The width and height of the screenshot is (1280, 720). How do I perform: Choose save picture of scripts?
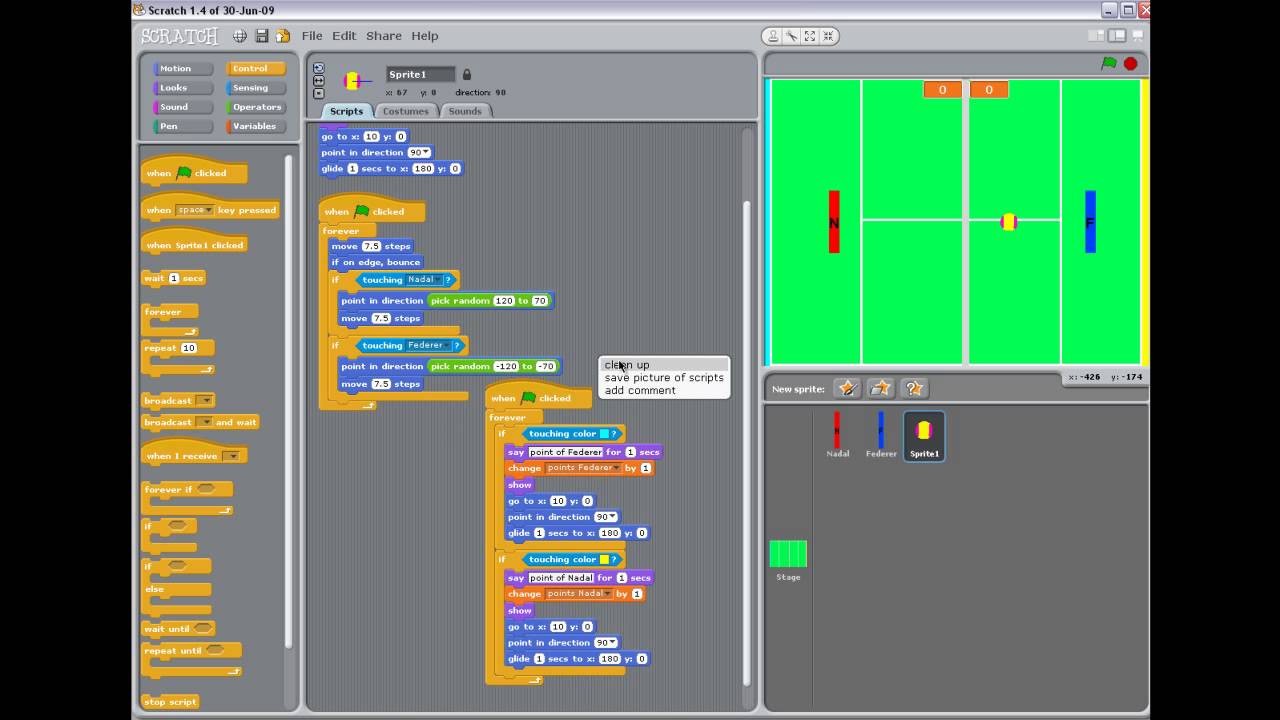click(x=664, y=378)
